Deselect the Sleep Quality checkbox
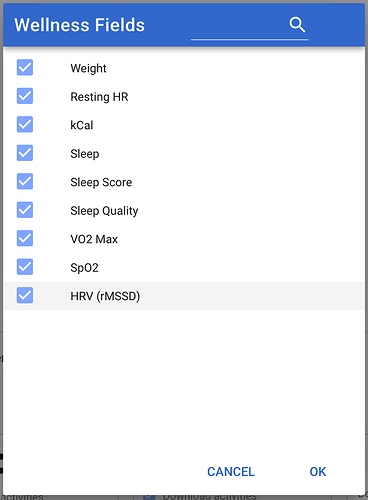Image resolution: width=368 pixels, height=500 pixels. (25, 210)
